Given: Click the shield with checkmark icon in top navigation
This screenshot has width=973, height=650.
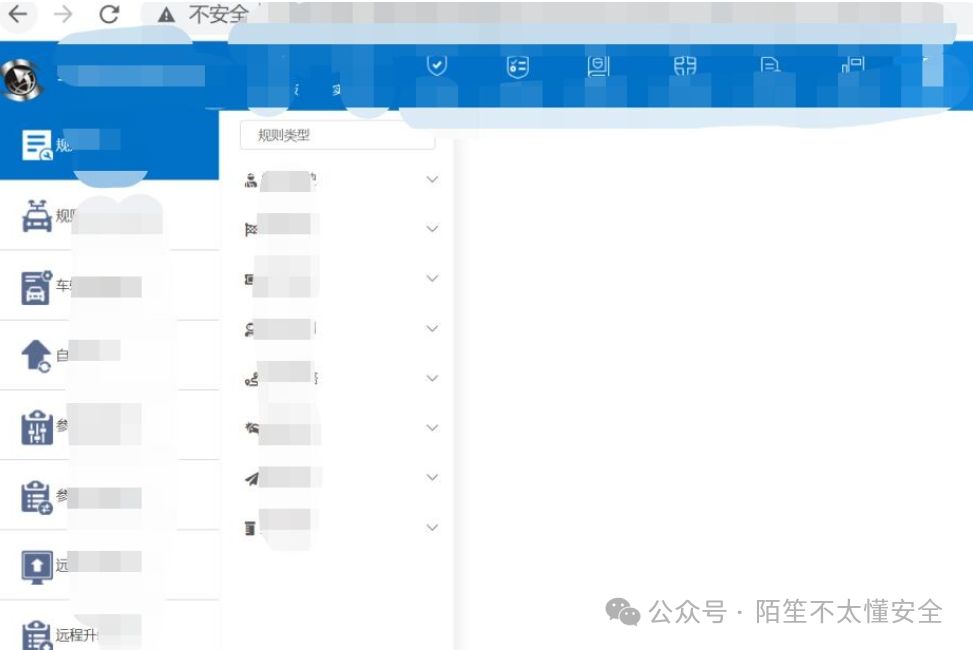Looking at the screenshot, I should coord(435,65).
